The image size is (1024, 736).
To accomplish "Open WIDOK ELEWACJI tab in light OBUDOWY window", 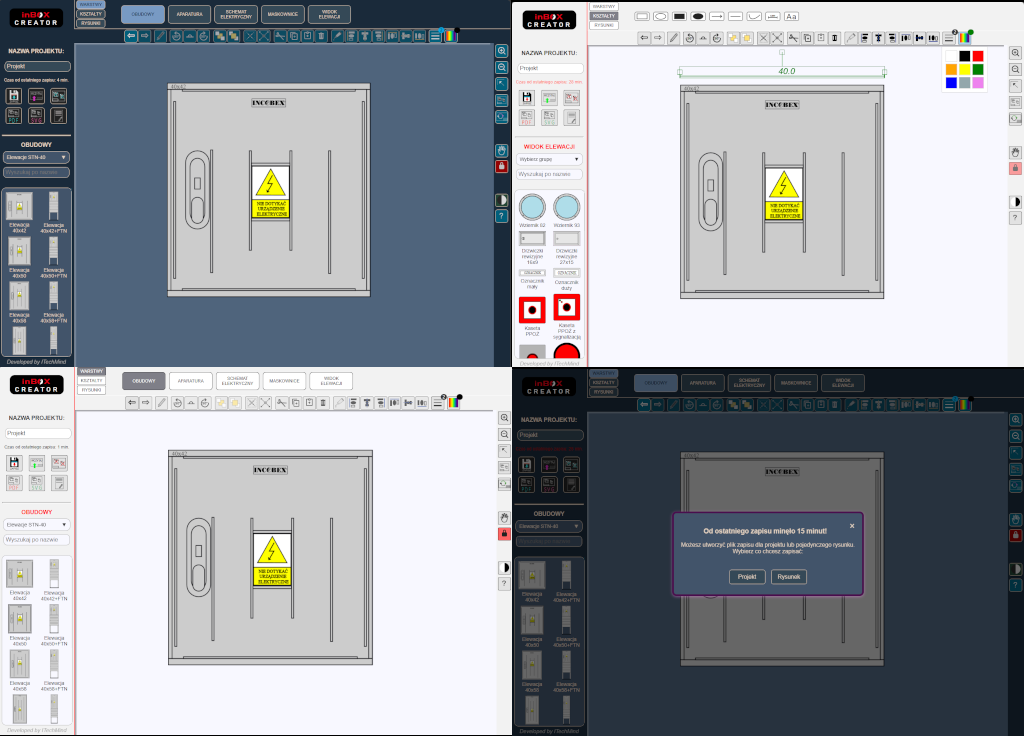I will pos(331,381).
